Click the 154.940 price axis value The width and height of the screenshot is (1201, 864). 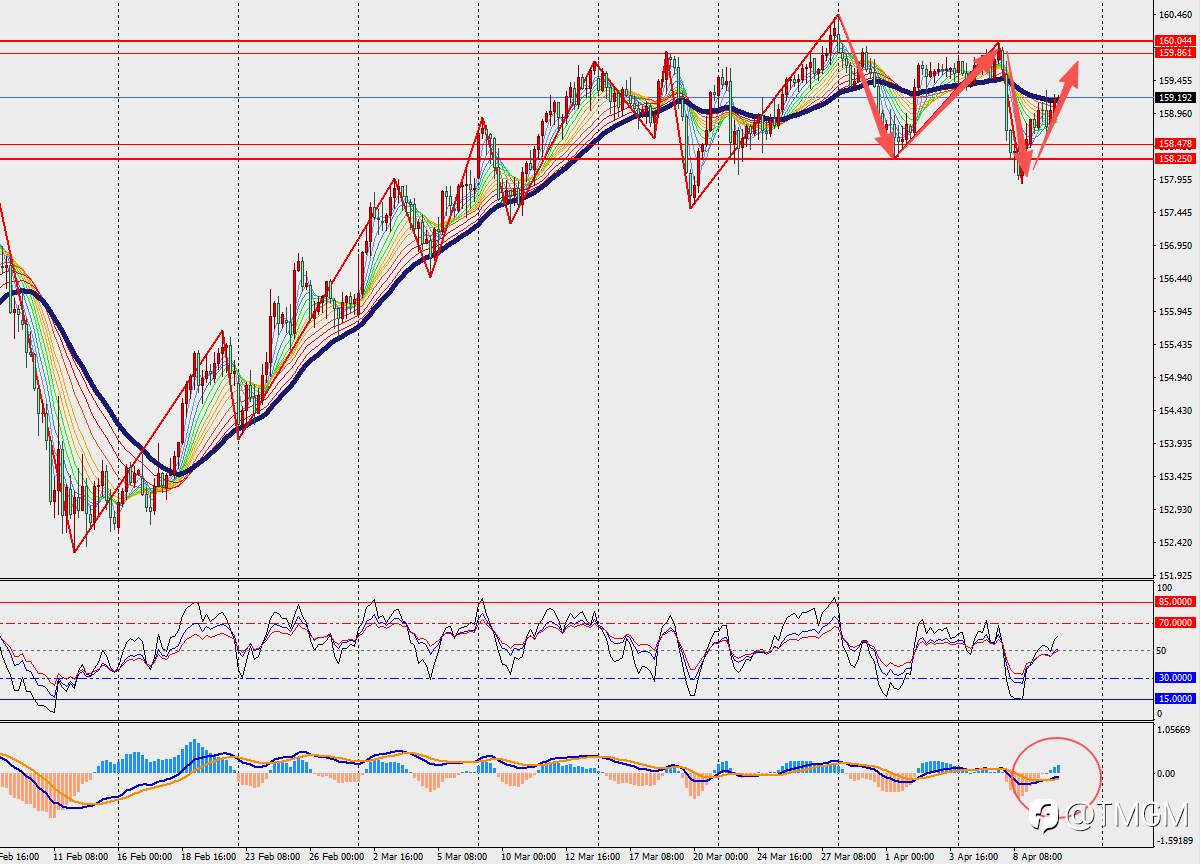(1176, 378)
